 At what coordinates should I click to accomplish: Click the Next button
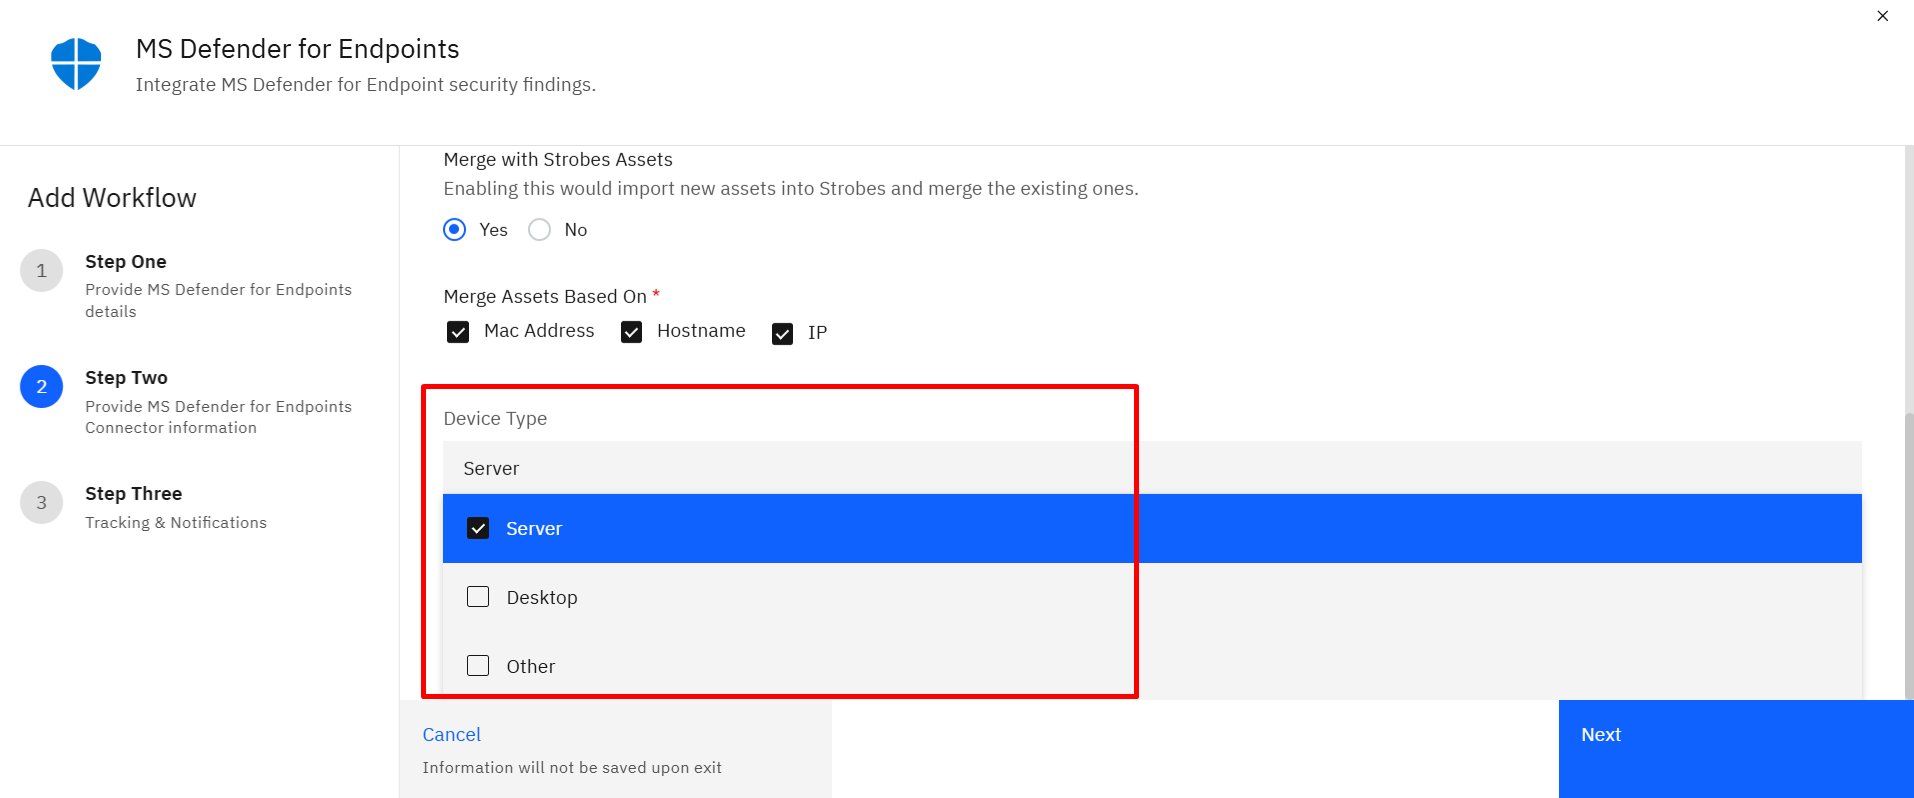coord(1736,749)
